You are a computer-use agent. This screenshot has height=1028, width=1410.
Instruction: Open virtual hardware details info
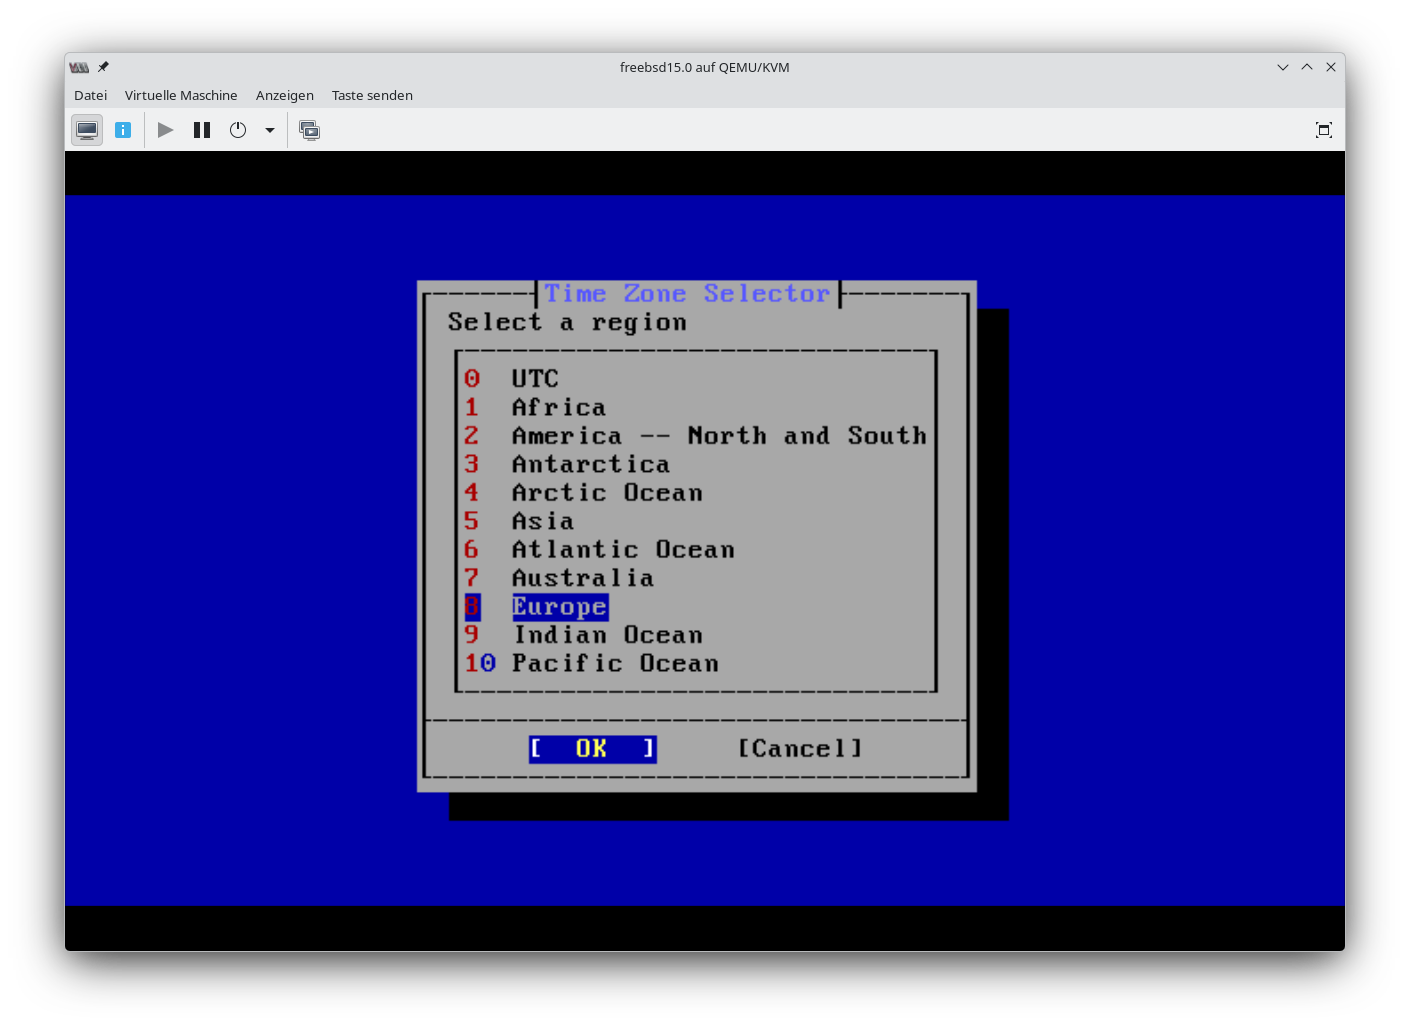point(123,130)
